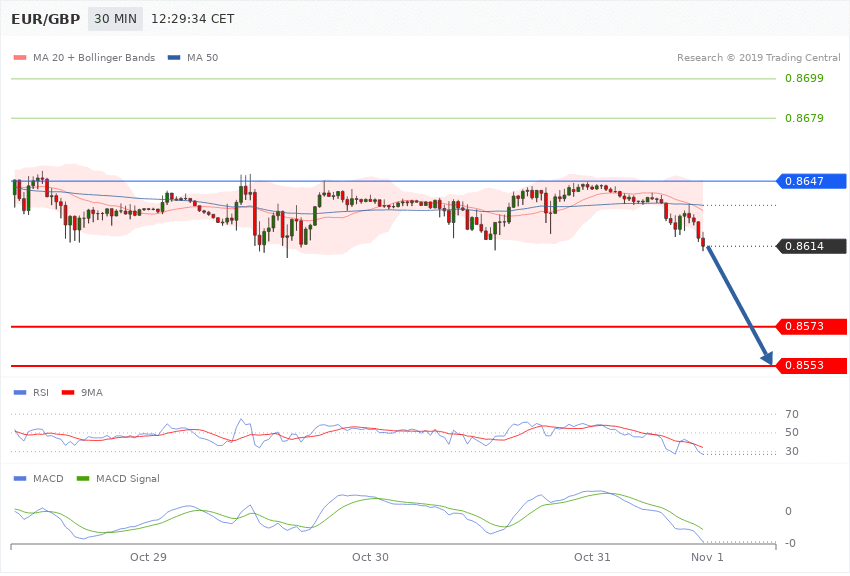Click the RSI 70 axis value
The height and width of the screenshot is (576, 850).
pos(791,415)
